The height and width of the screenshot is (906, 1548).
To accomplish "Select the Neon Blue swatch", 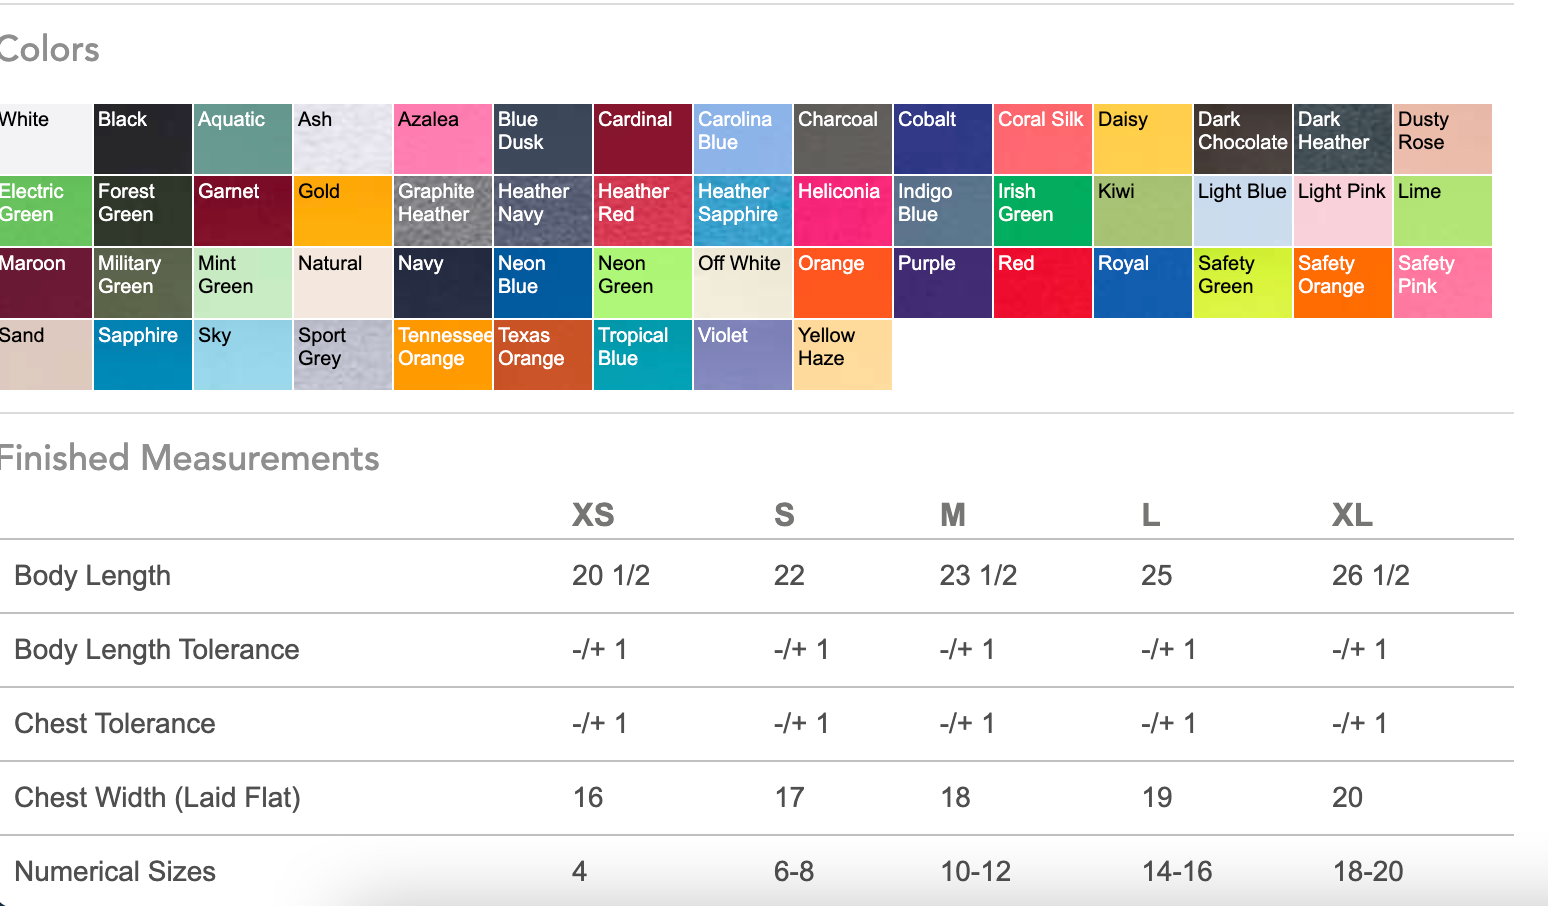I will tap(543, 283).
